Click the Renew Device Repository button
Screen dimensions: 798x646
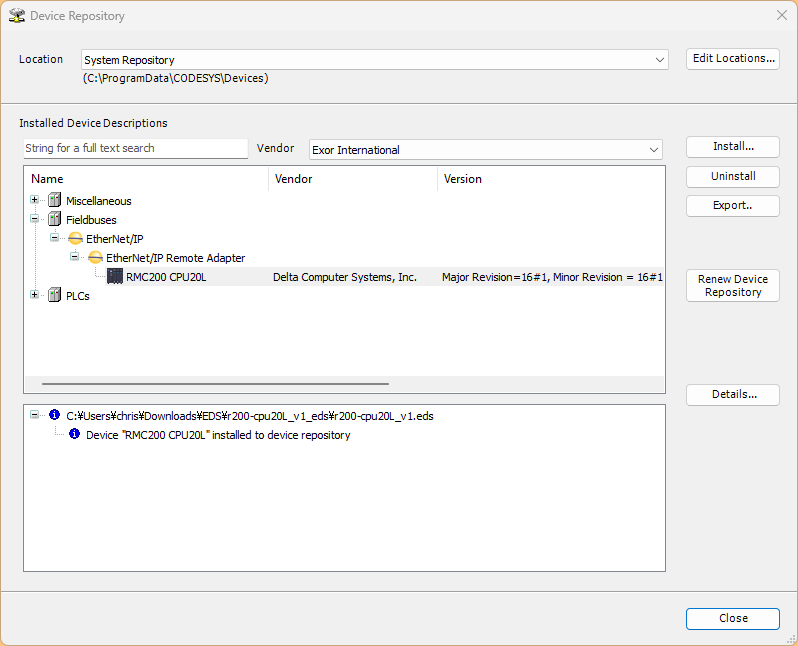click(732, 286)
